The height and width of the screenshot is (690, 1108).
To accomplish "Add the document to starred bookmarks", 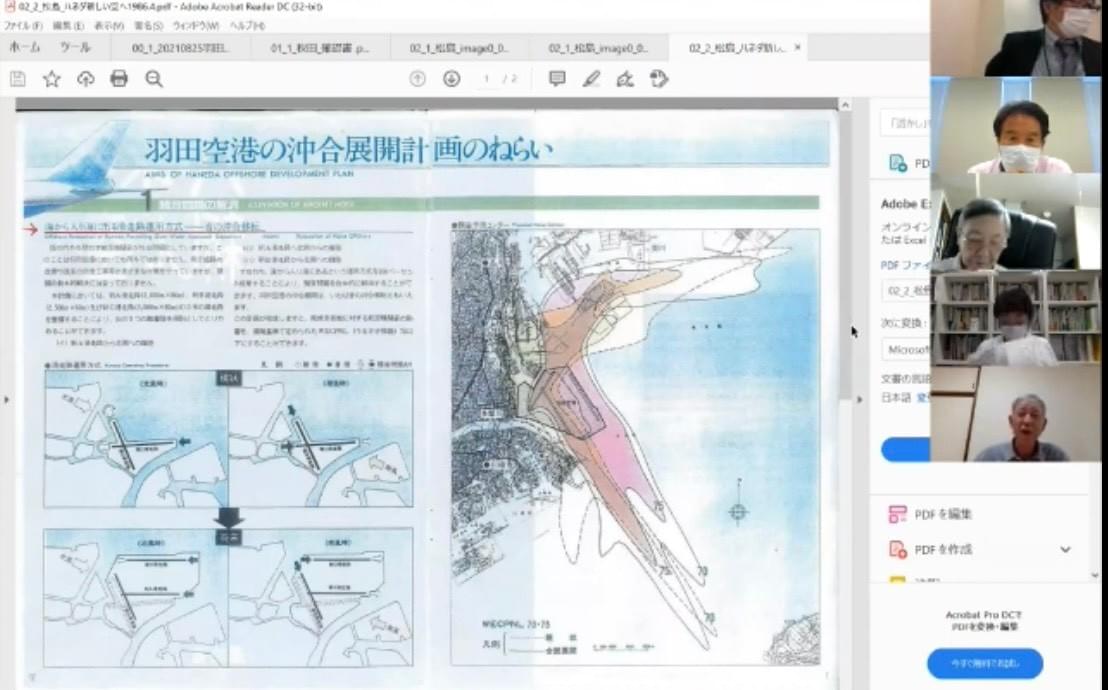I will click(x=52, y=79).
